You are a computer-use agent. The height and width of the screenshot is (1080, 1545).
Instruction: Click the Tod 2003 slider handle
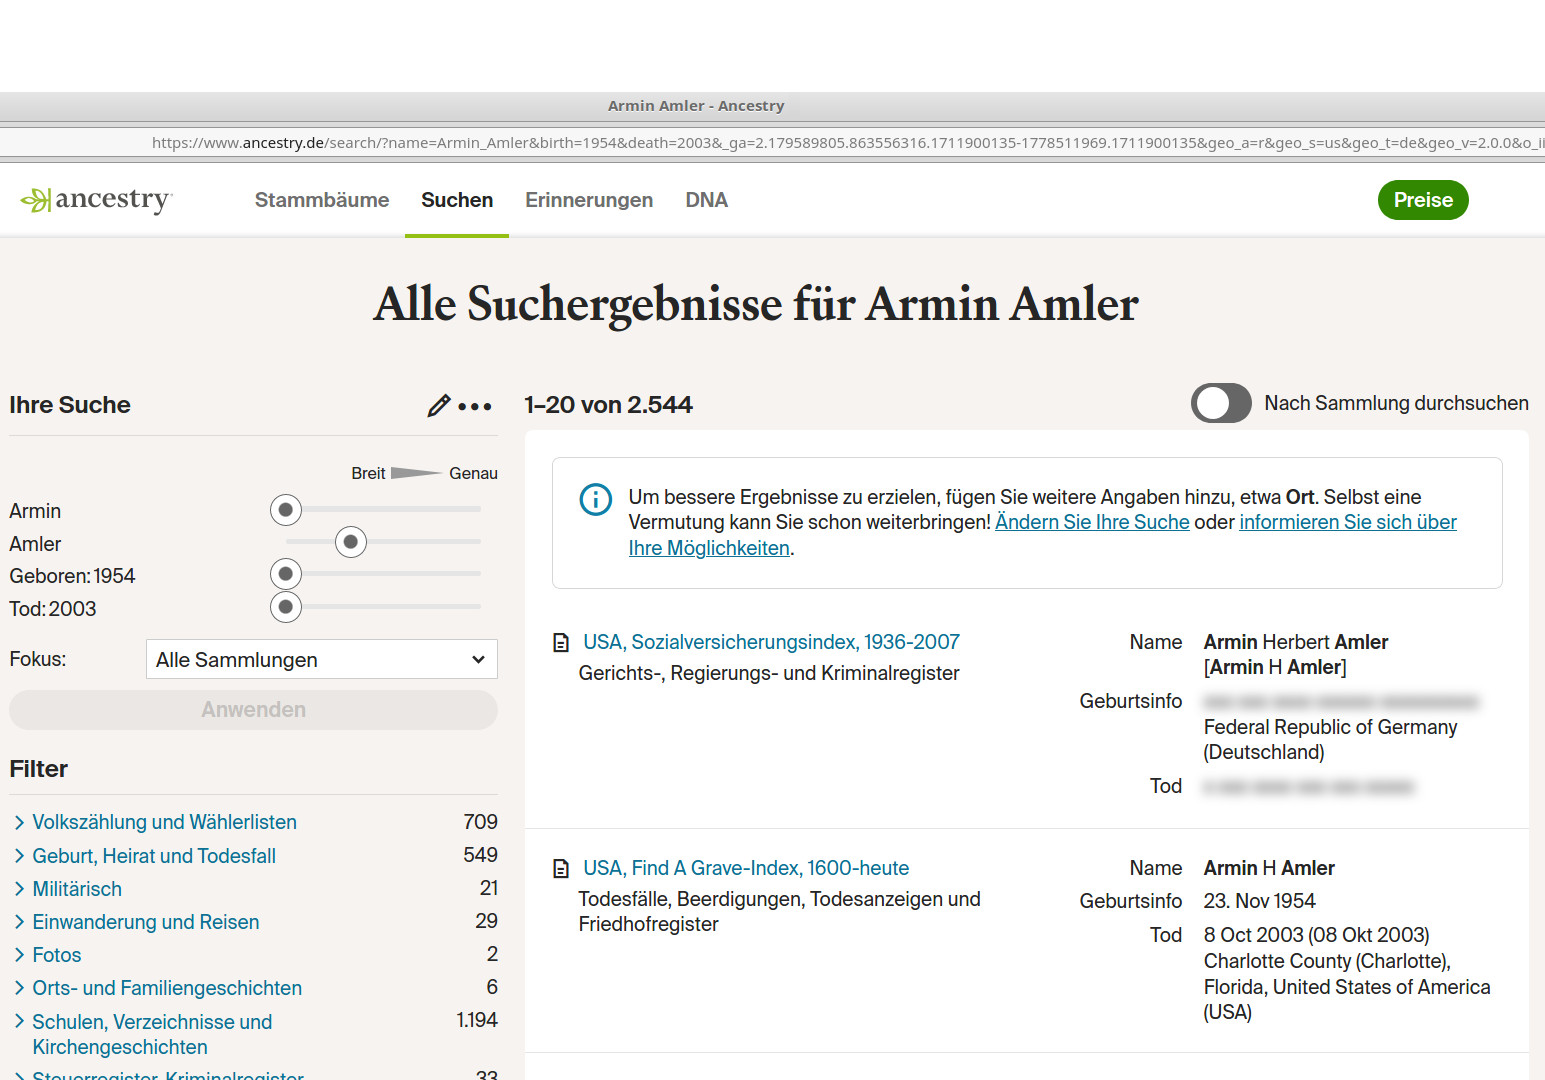(x=286, y=607)
